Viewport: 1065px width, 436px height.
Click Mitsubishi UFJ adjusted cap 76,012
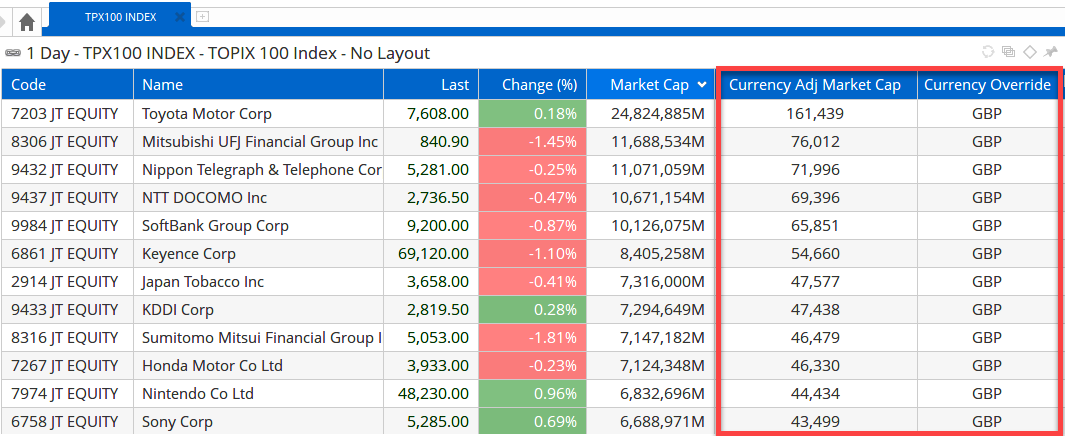coord(816,142)
